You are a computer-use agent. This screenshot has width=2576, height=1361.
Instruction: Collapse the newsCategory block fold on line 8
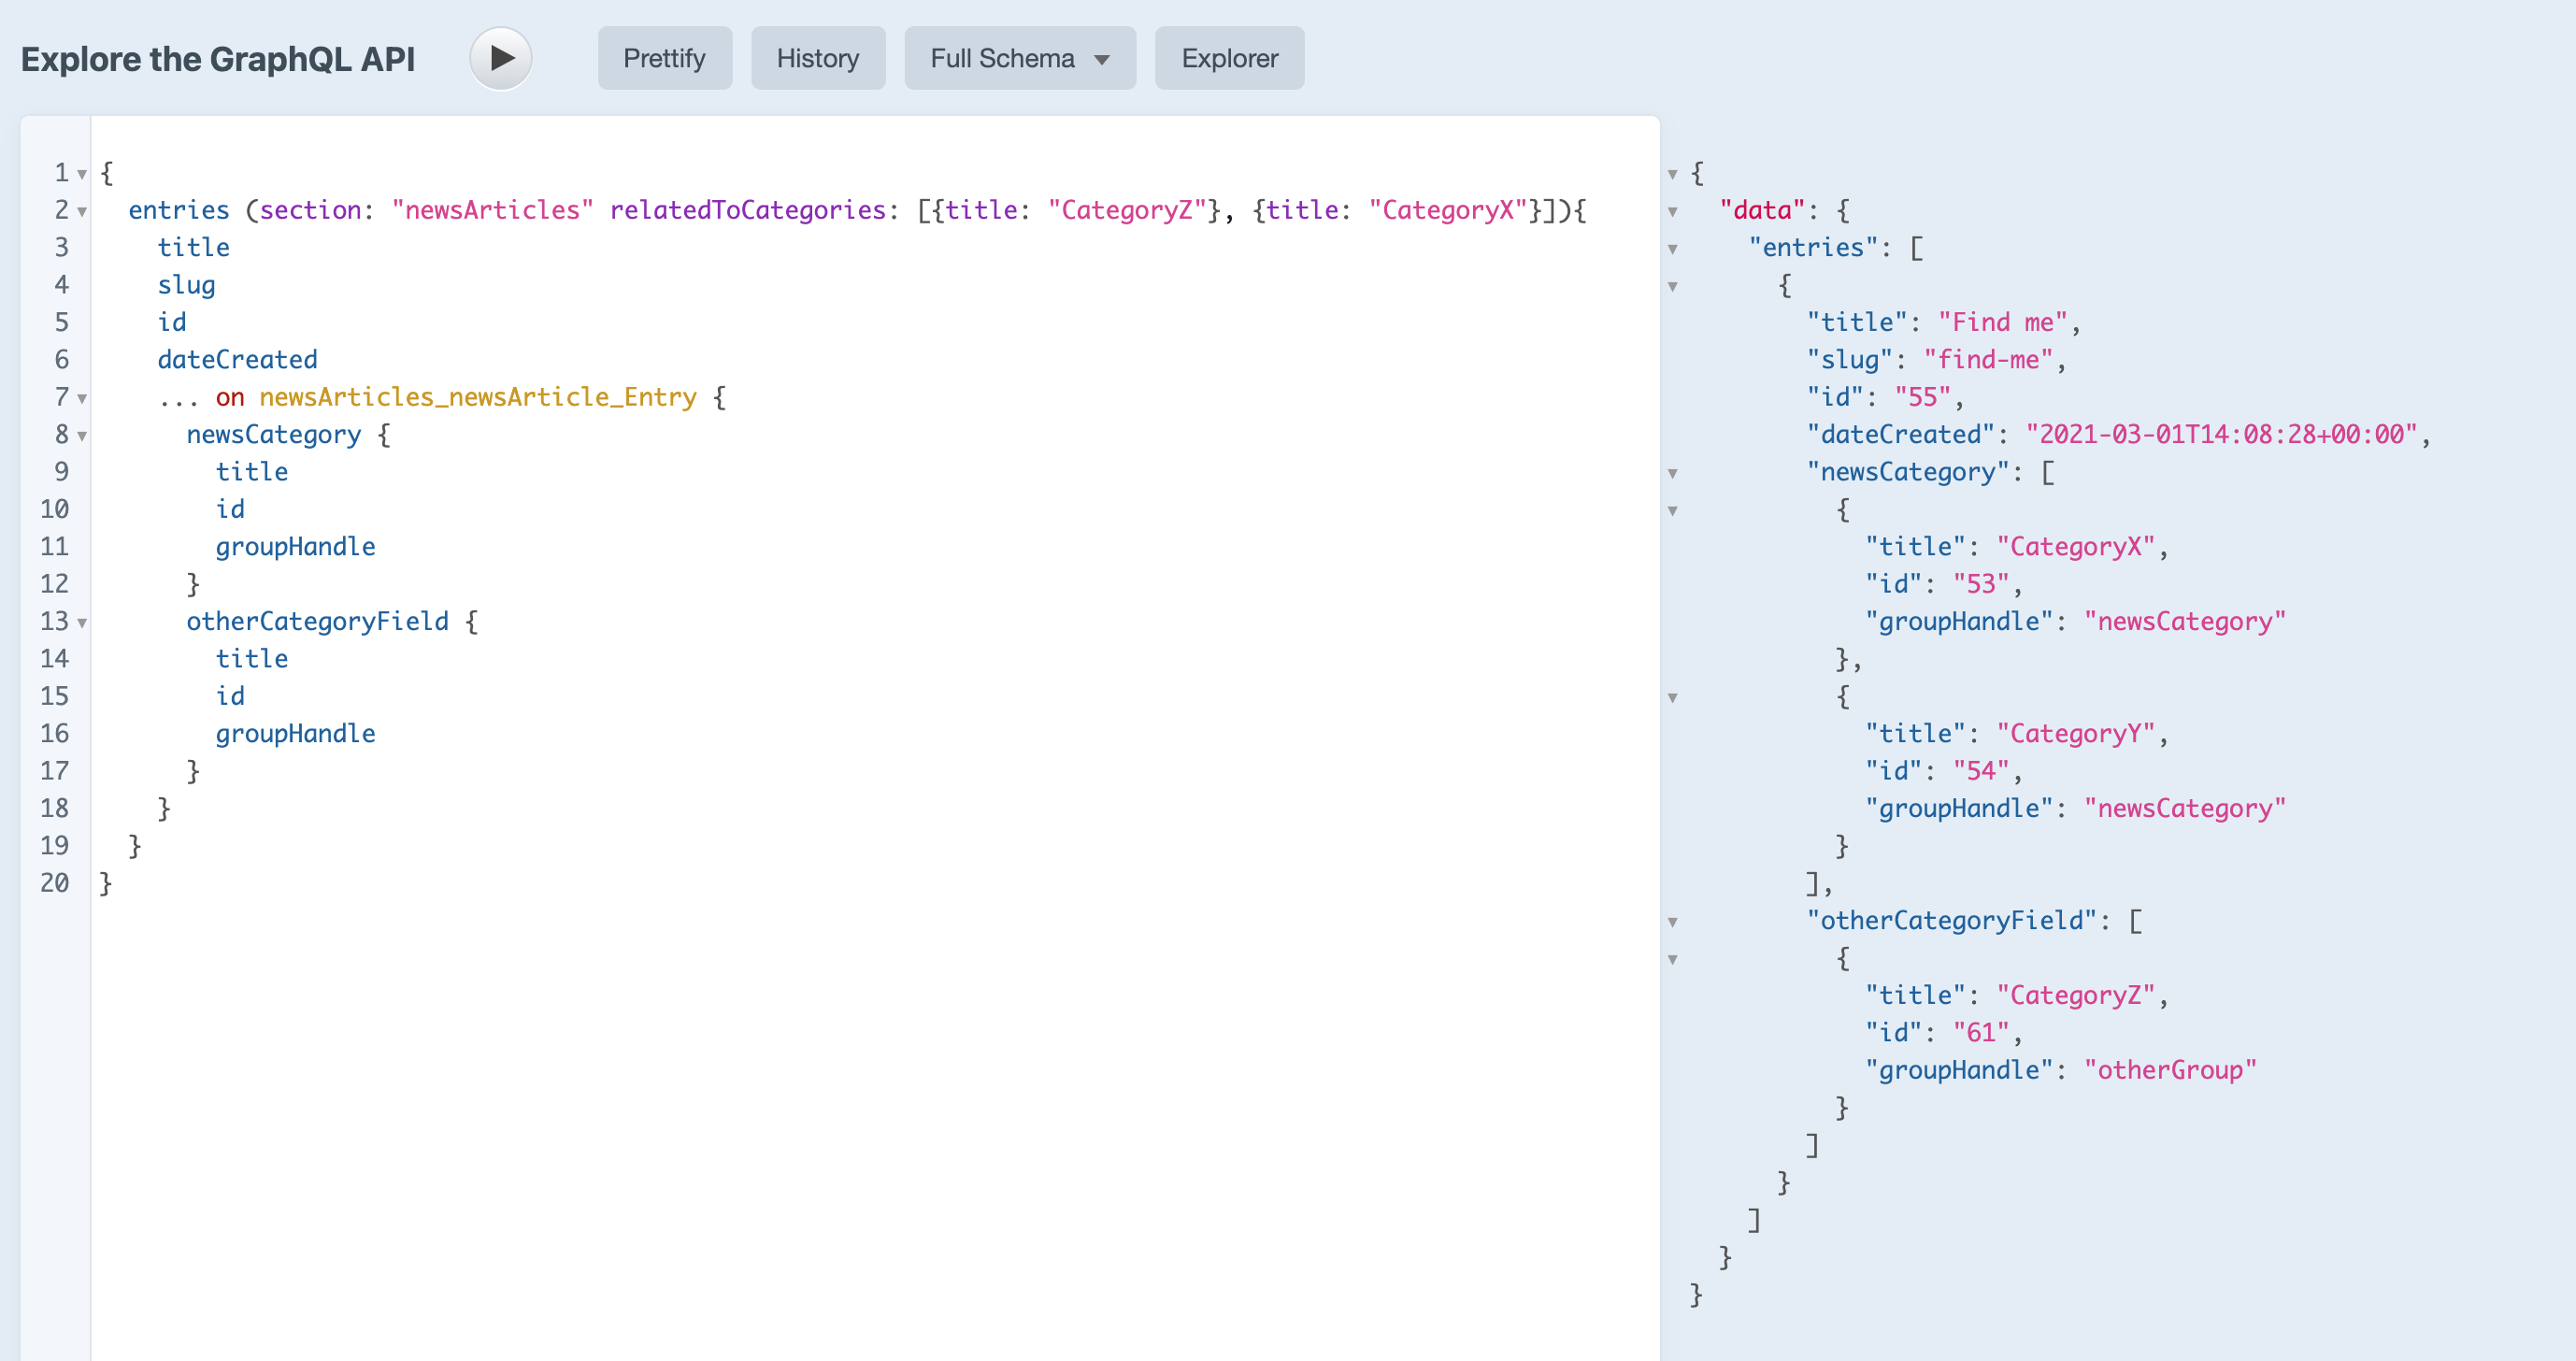tap(84, 435)
